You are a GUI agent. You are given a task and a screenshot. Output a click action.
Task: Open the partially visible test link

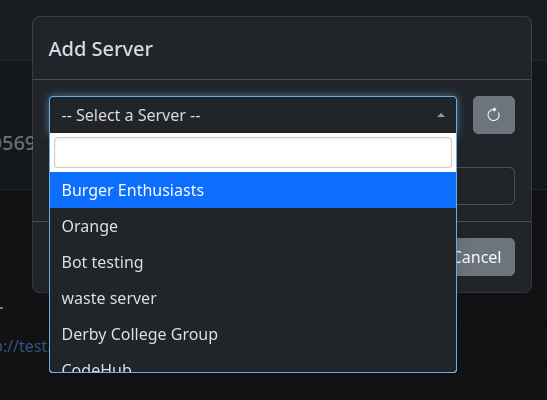tap(23, 346)
